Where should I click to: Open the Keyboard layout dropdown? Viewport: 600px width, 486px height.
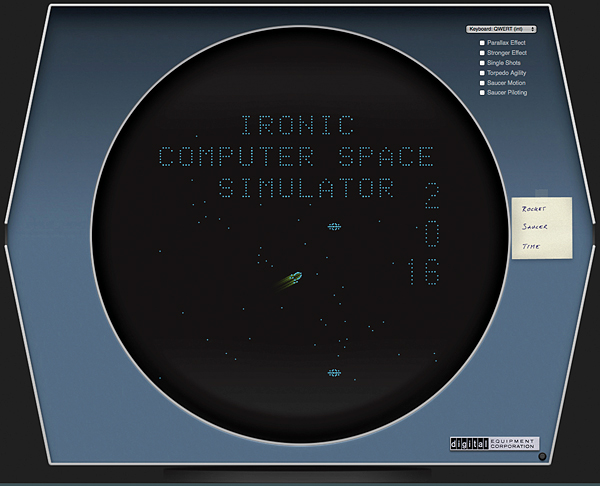coord(501,29)
